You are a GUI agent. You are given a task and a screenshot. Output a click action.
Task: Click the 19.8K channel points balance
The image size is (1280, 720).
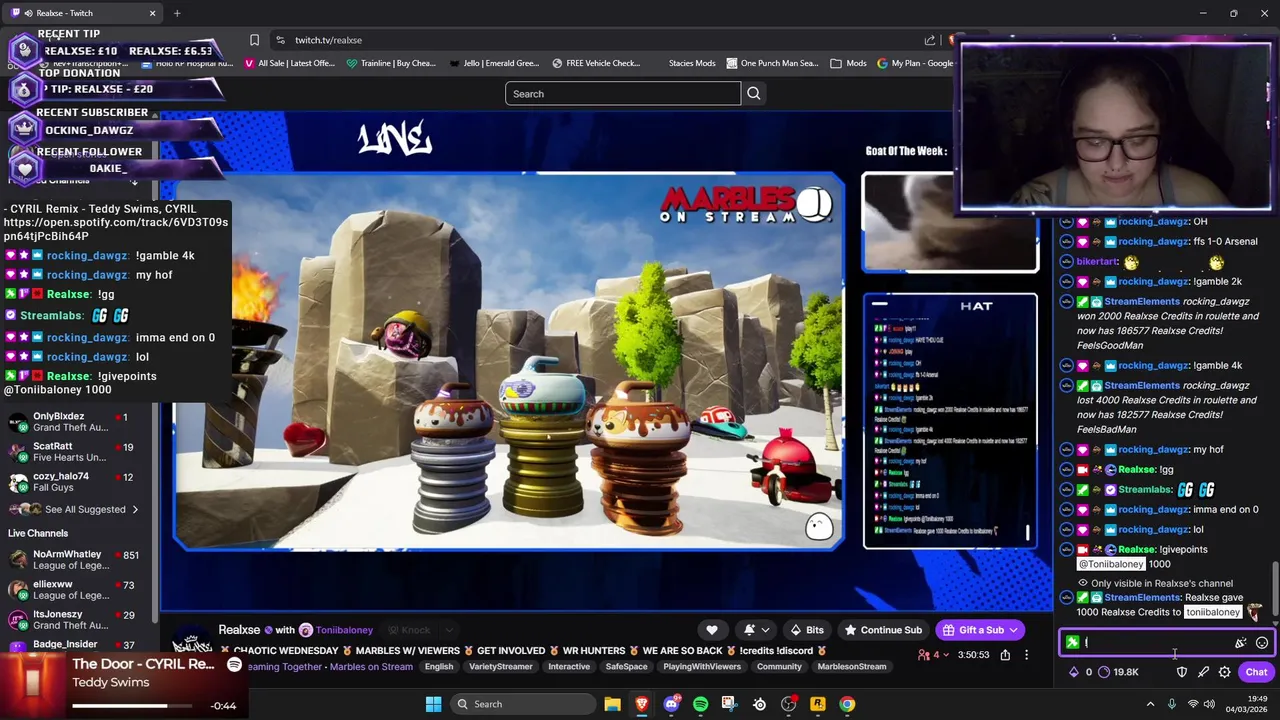[1118, 672]
